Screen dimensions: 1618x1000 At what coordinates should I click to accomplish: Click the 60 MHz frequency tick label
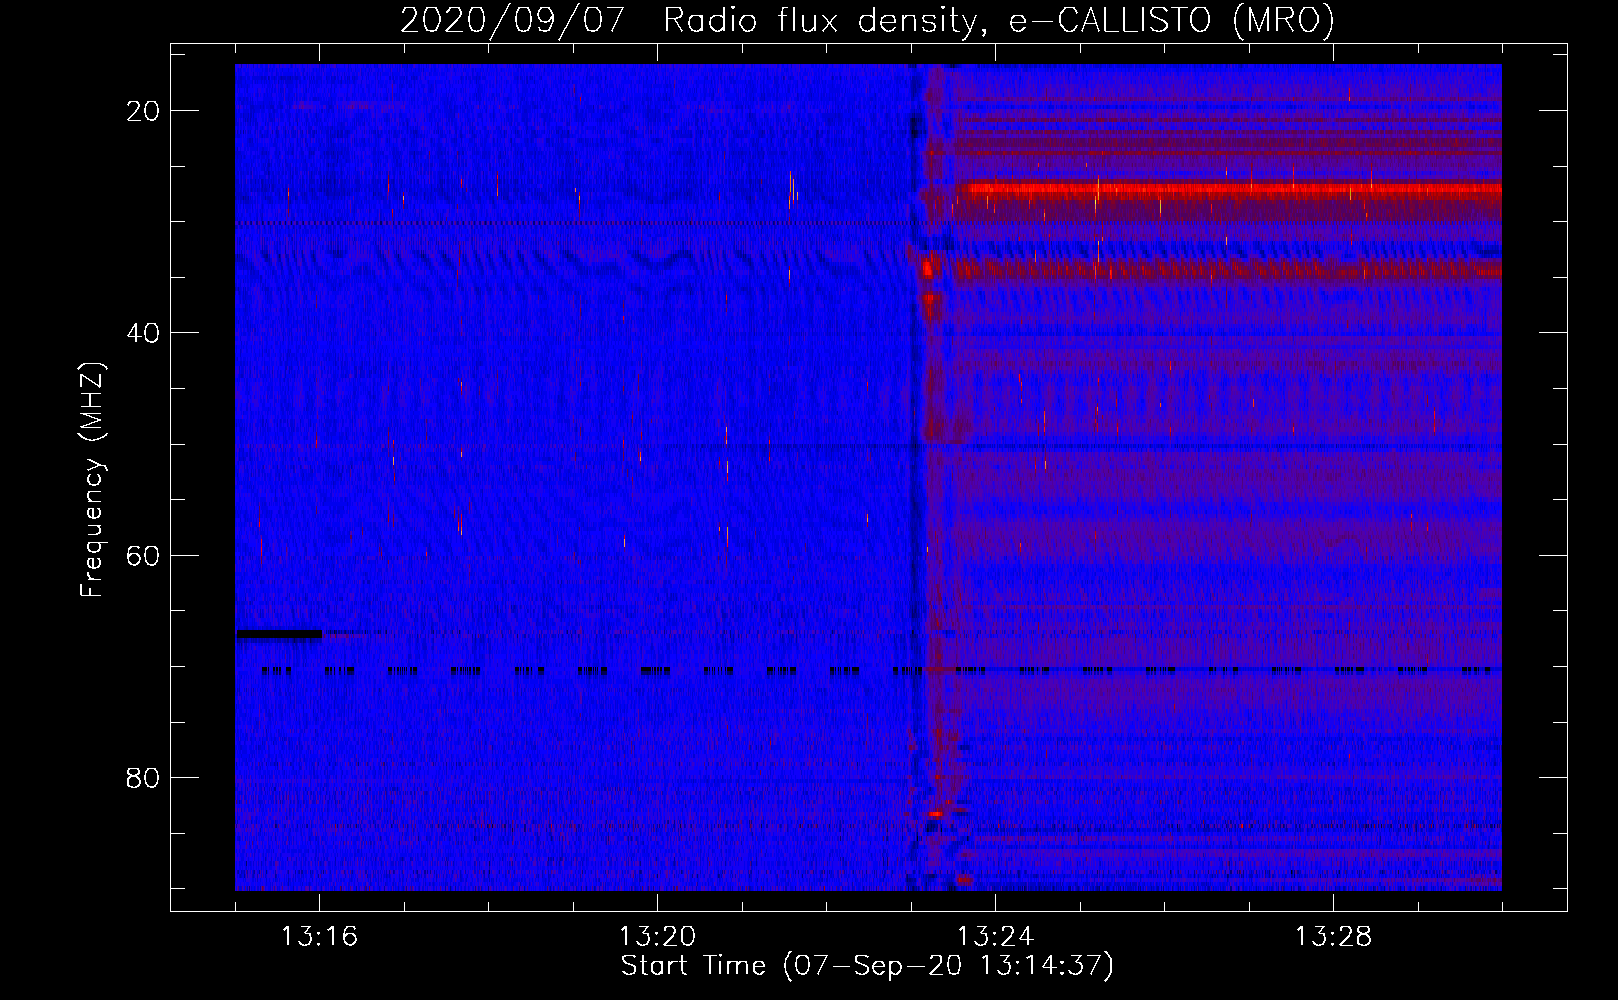pyautogui.click(x=143, y=555)
